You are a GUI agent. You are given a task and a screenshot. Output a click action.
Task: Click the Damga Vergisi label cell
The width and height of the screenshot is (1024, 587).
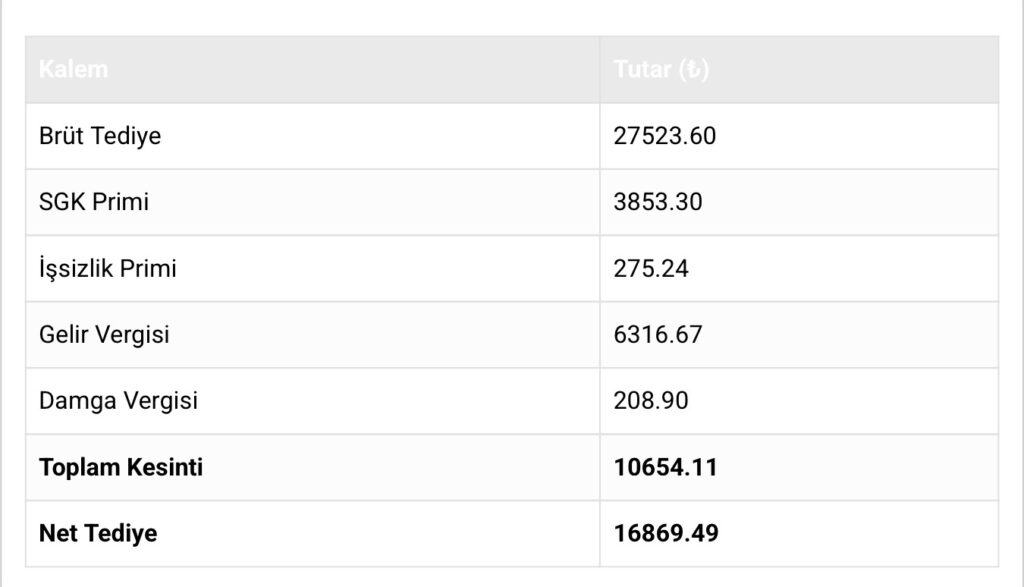click(x=118, y=401)
